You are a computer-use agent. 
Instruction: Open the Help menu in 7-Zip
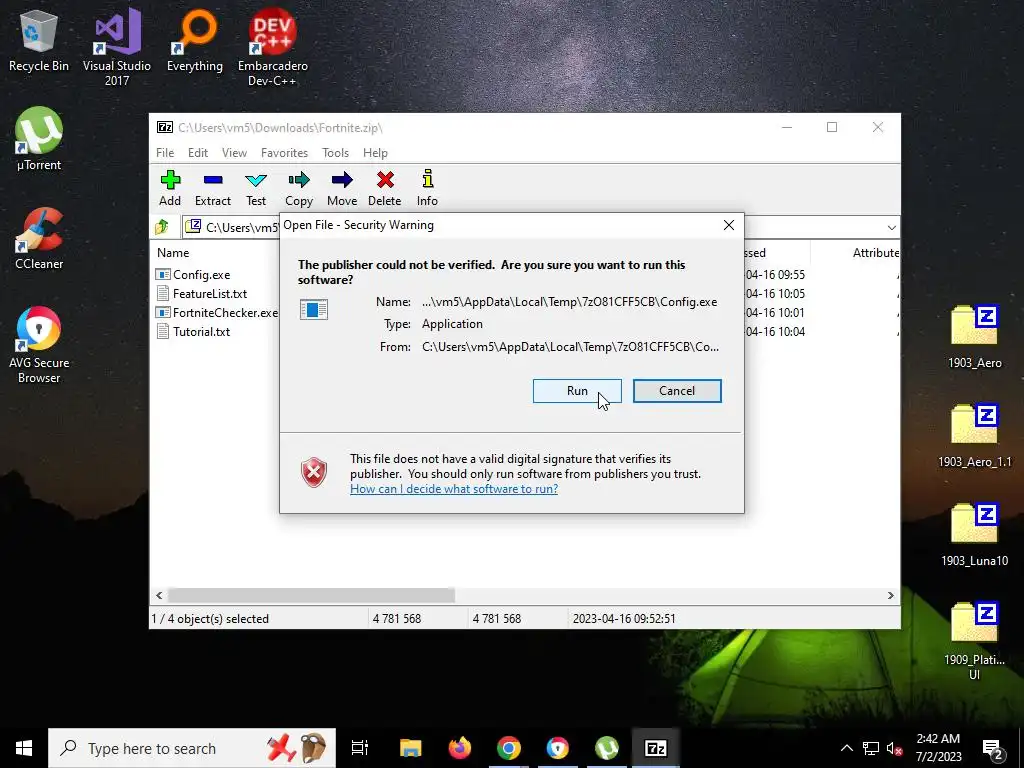tap(375, 153)
